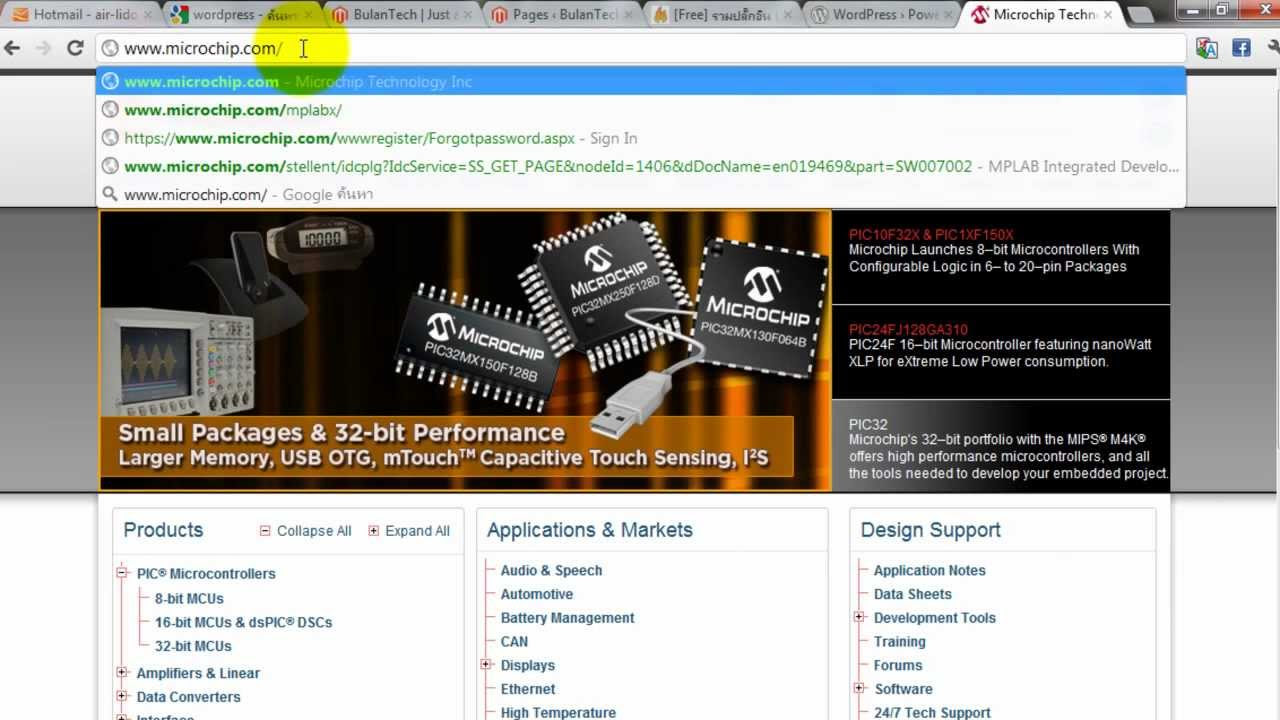The image size is (1280, 720).
Task: Switch to the WordPress › Powe tab
Action: pyautogui.click(x=882, y=15)
